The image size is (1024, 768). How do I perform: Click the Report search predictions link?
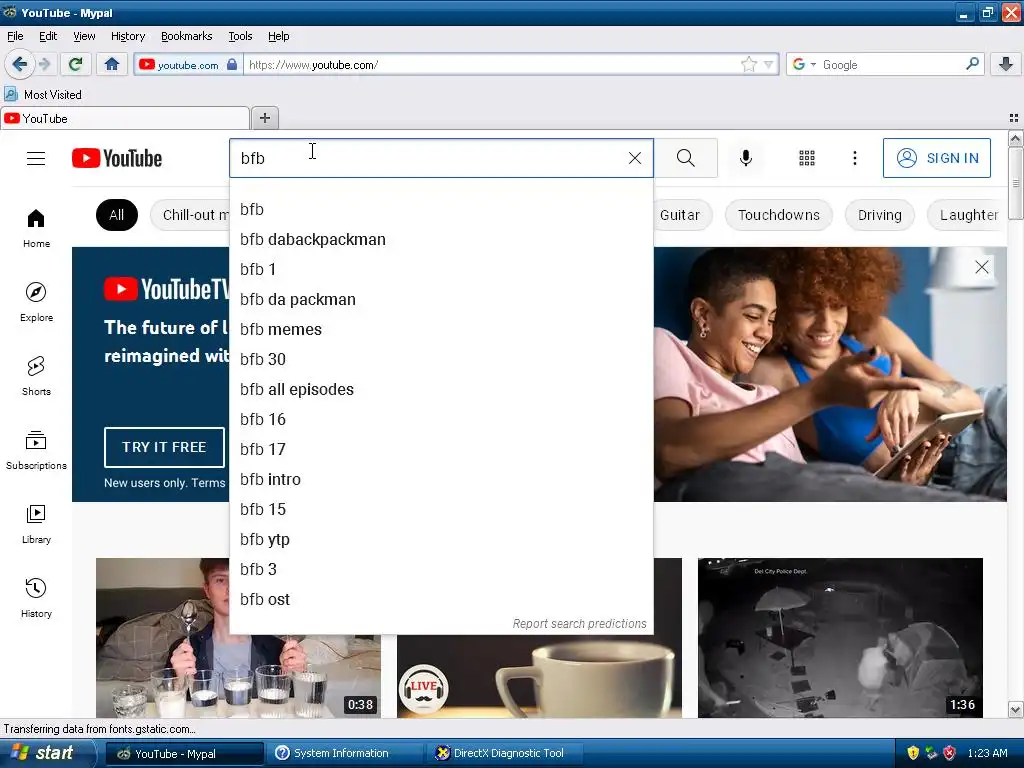click(x=579, y=624)
